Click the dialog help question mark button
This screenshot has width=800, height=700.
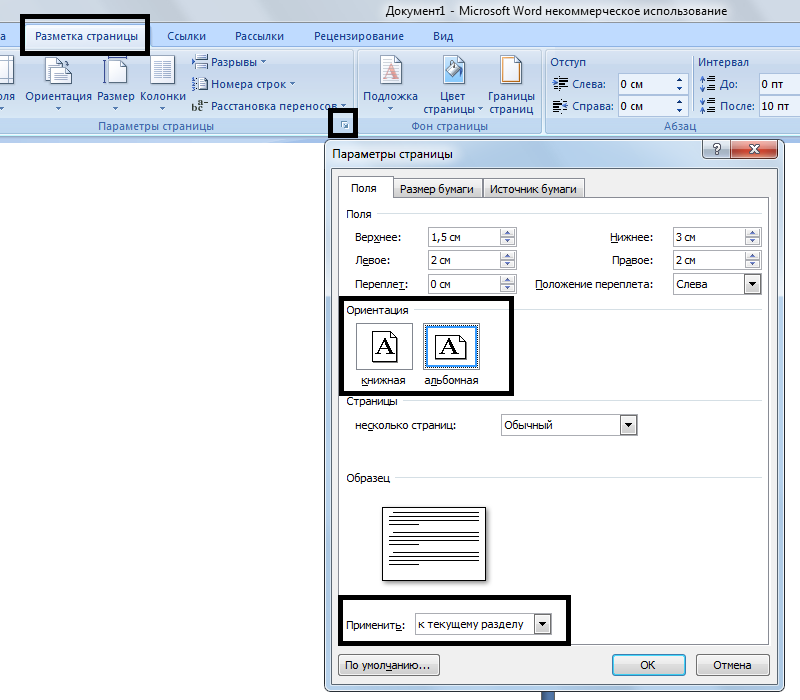717,149
